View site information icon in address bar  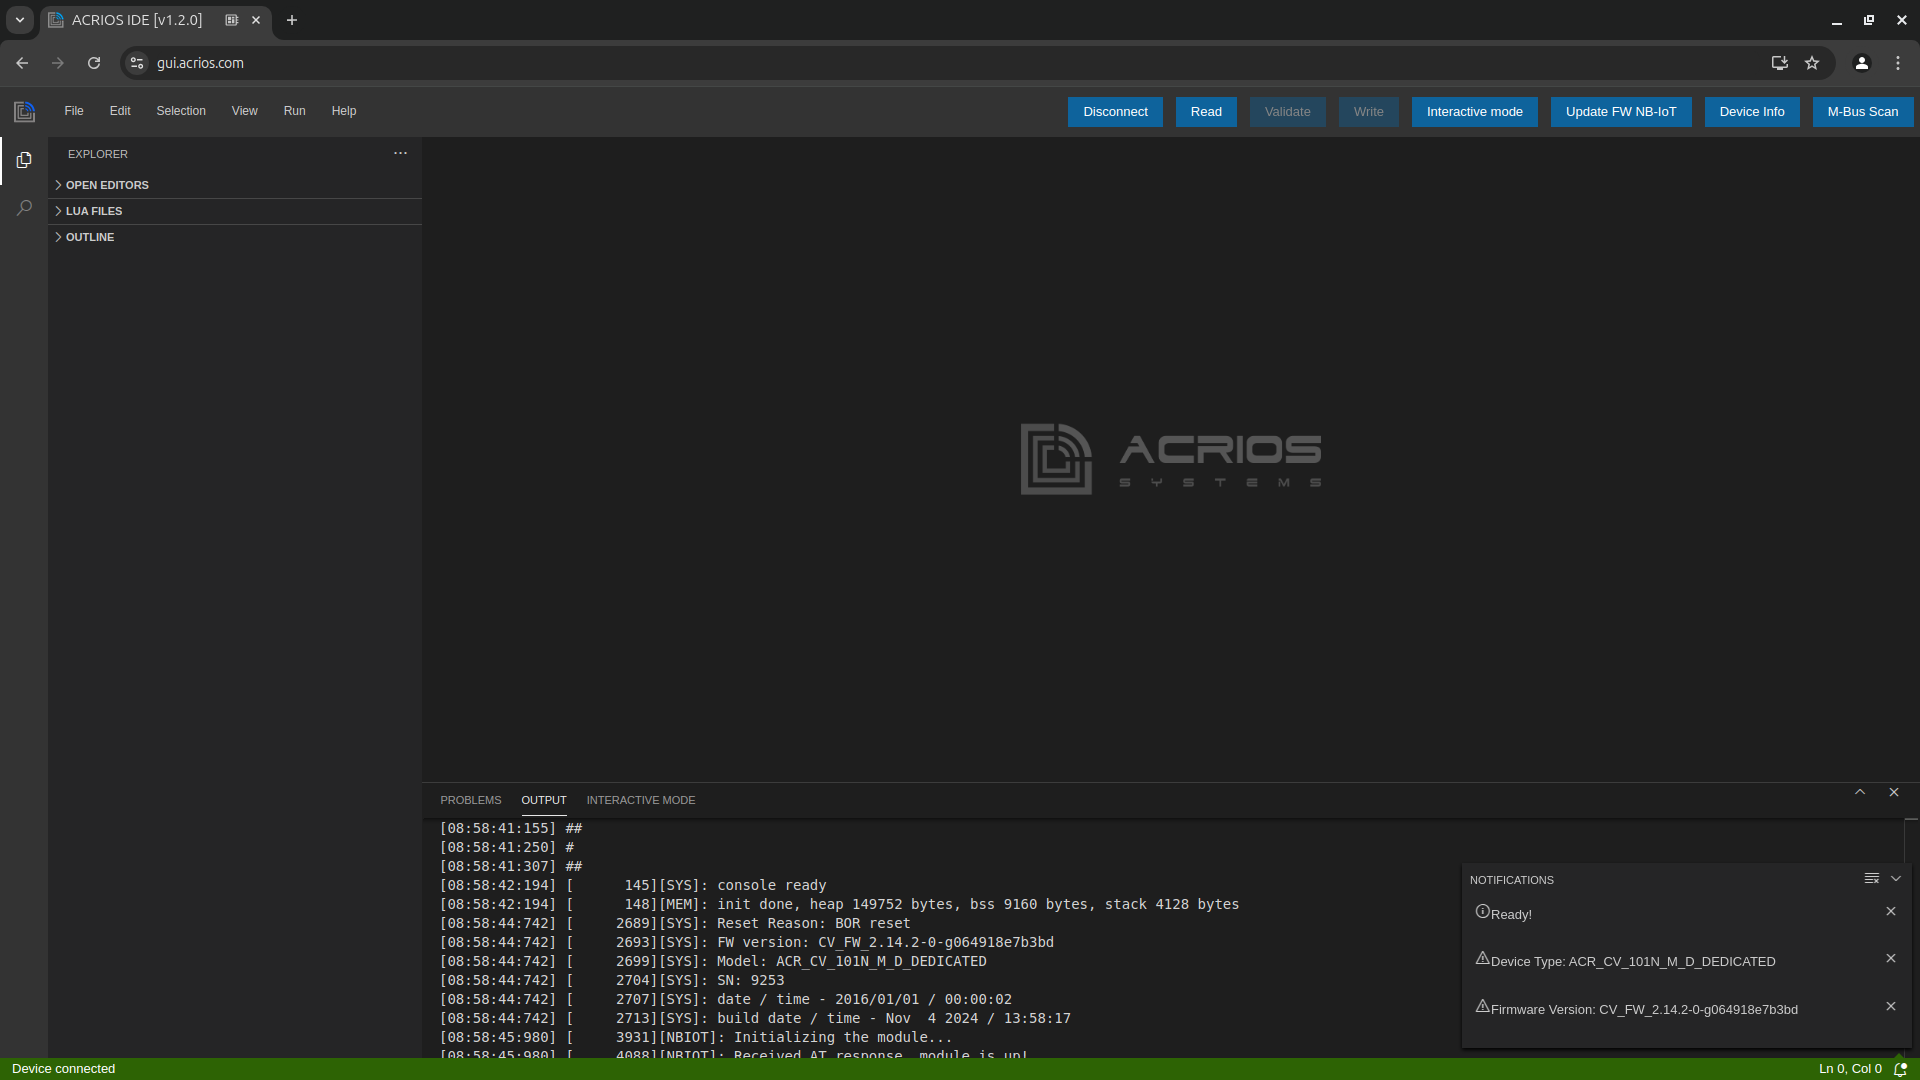[x=137, y=63]
